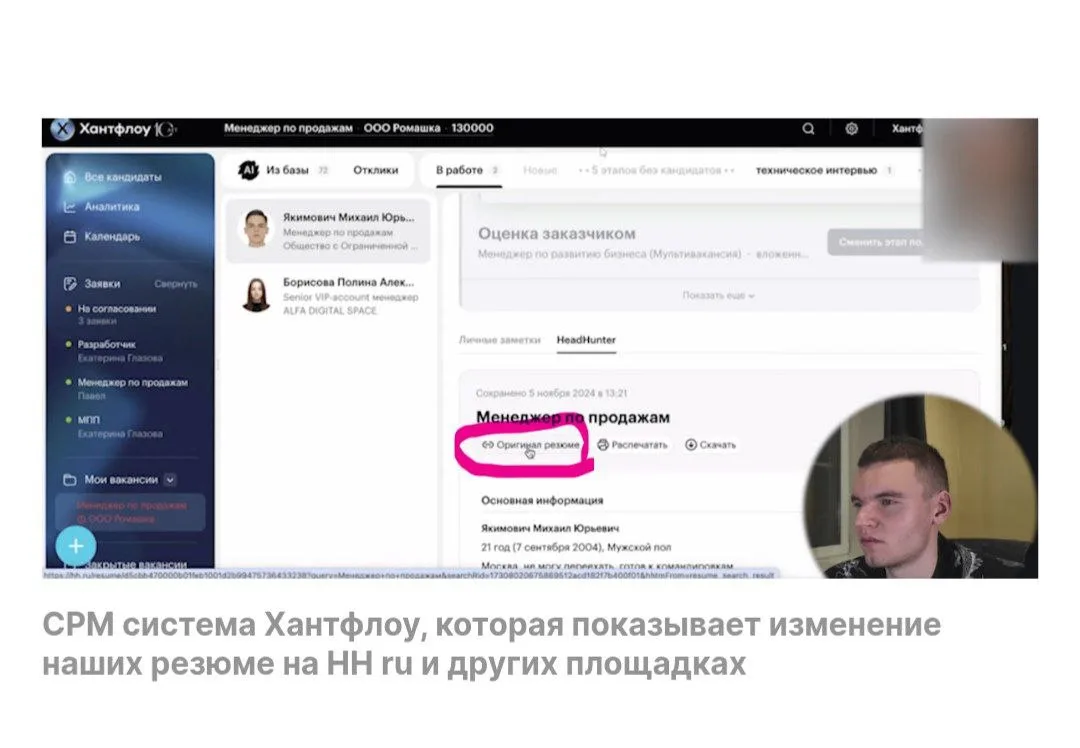Select highlighted ООО Ромашка vacancy in sidebar

pos(130,512)
